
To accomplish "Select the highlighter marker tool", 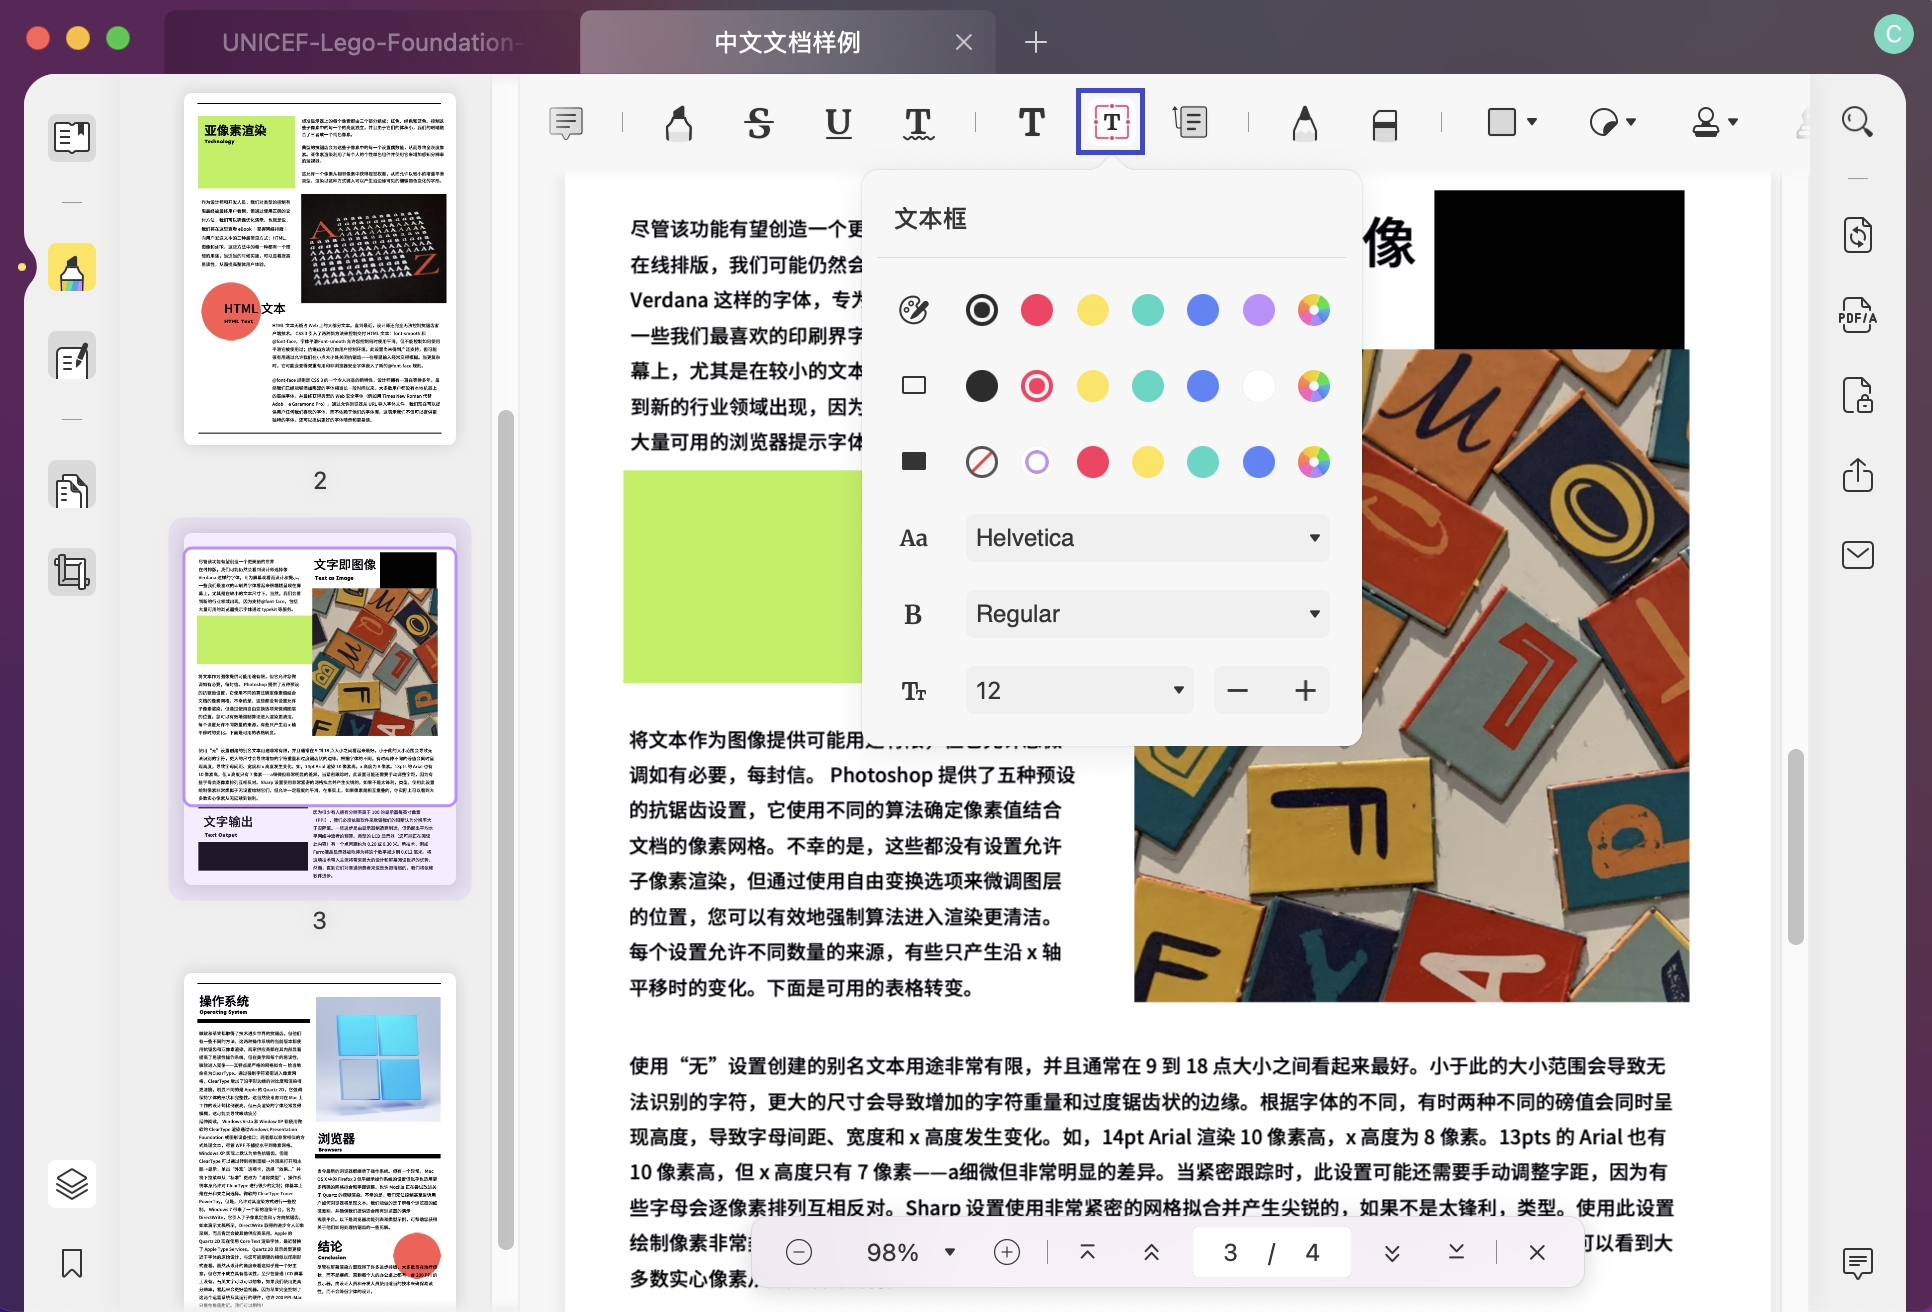I will pyautogui.click(x=679, y=122).
